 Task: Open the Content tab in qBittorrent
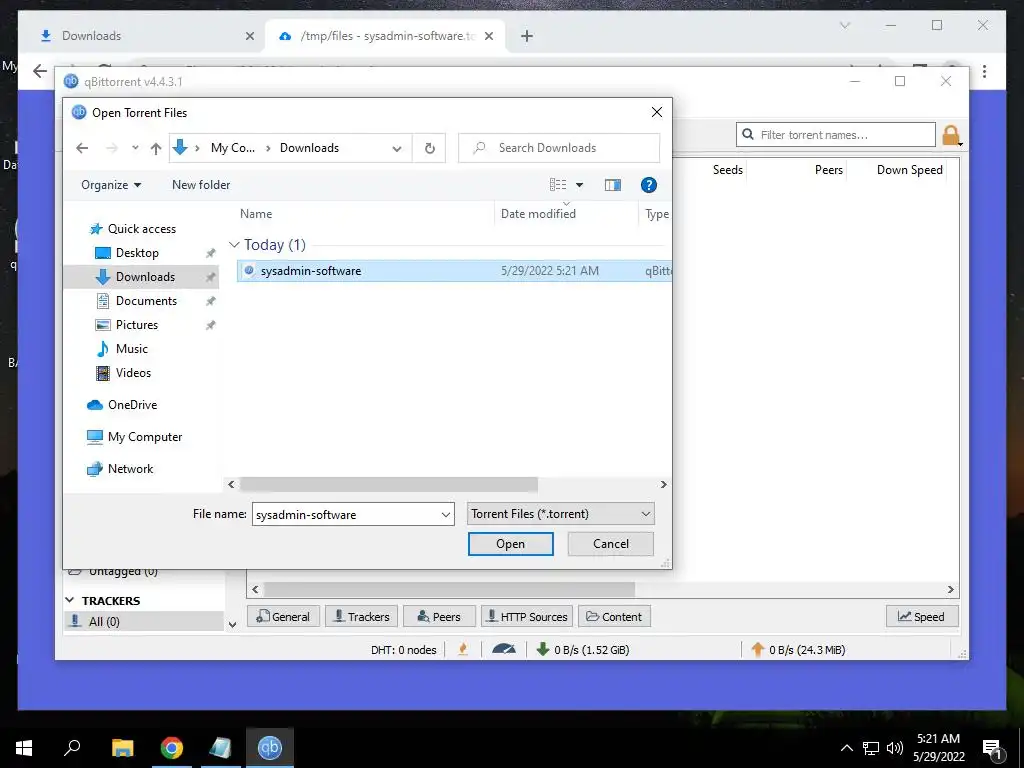[x=614, y=616]
